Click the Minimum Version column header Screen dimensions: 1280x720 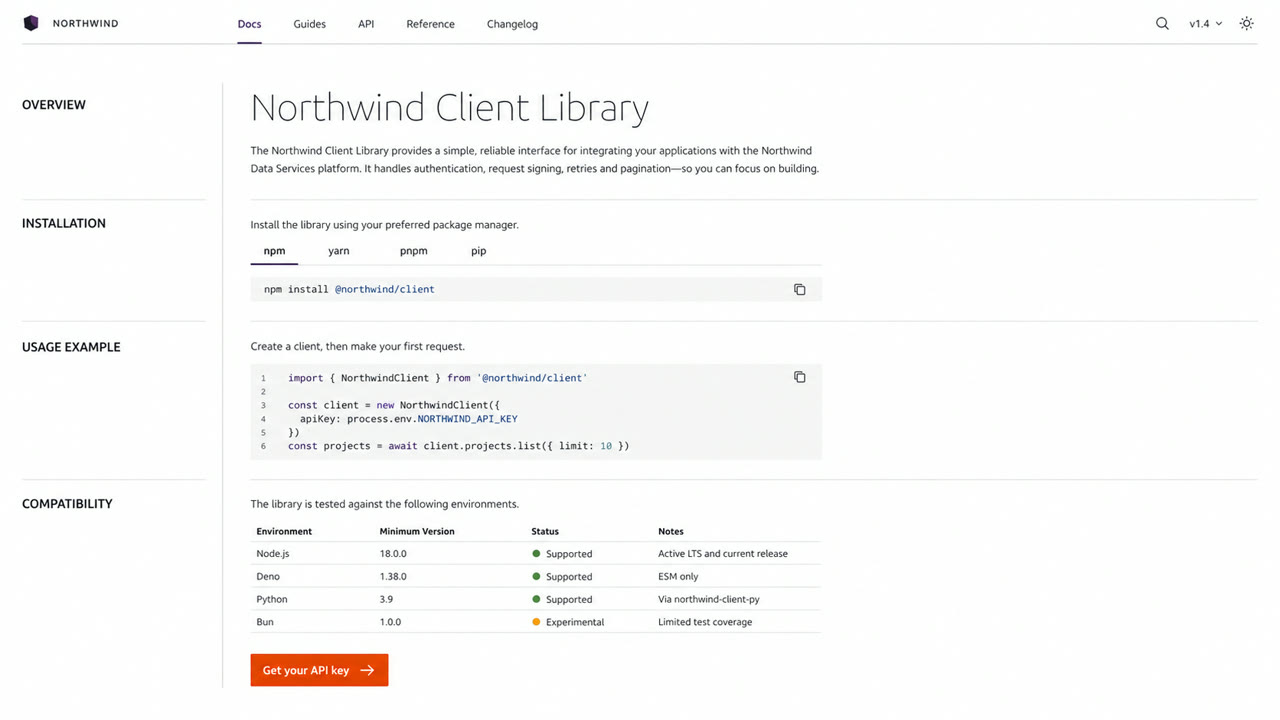[417, 531]
